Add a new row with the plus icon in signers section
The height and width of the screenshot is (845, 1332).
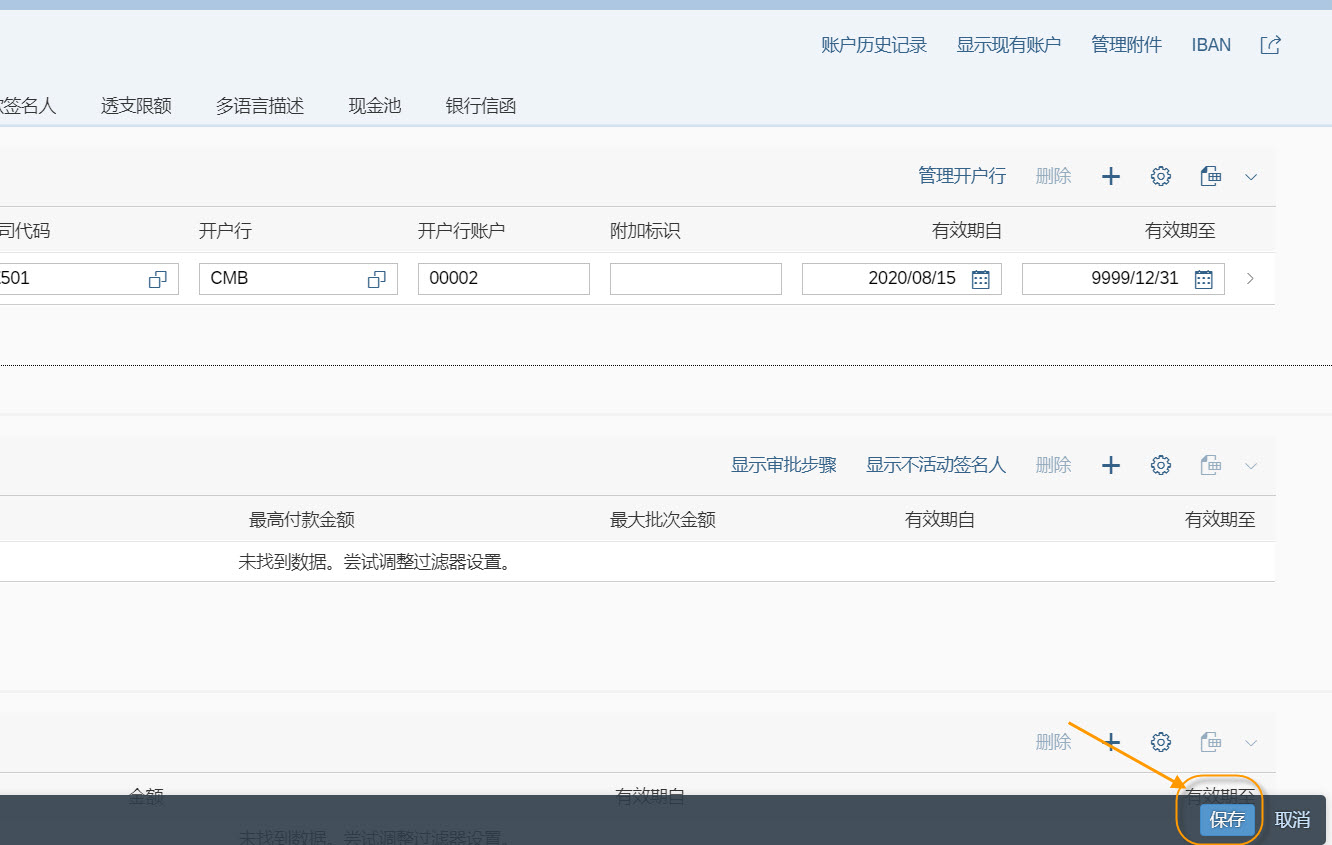click(1110, 464)
